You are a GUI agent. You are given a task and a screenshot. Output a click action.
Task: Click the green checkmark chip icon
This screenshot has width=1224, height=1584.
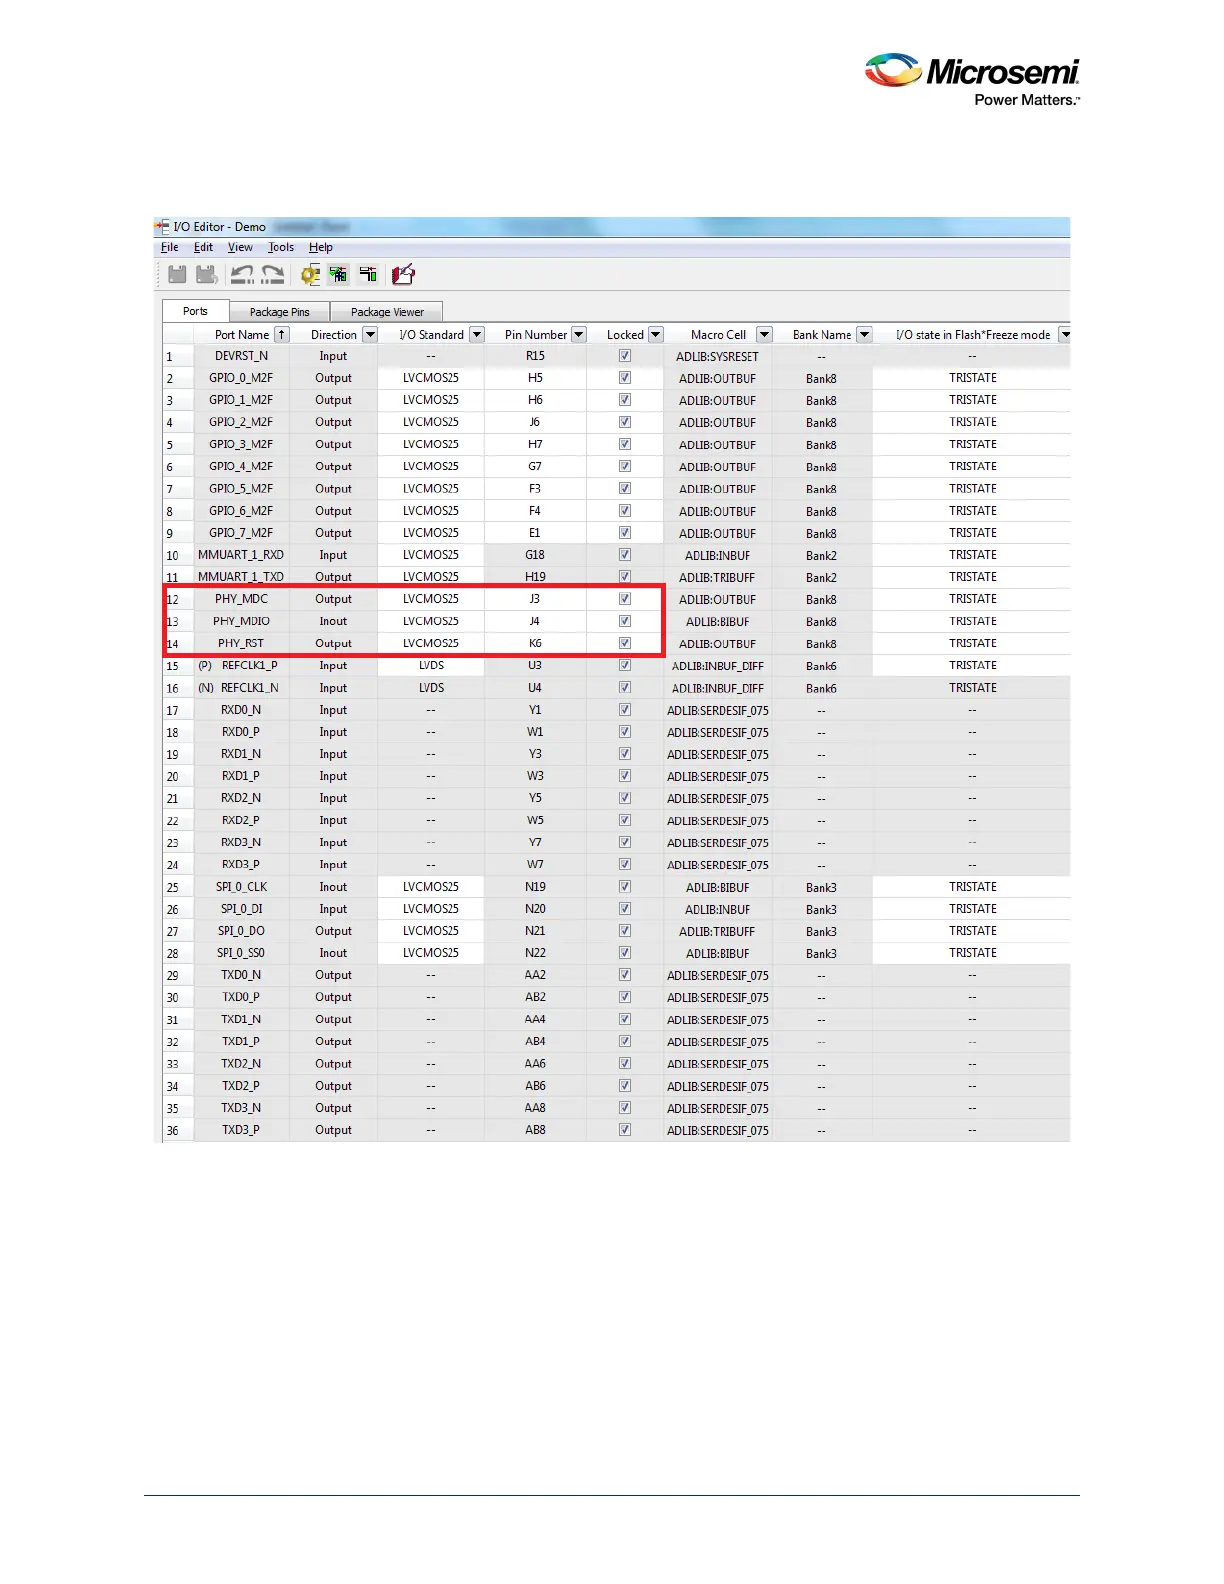(338, 275)
